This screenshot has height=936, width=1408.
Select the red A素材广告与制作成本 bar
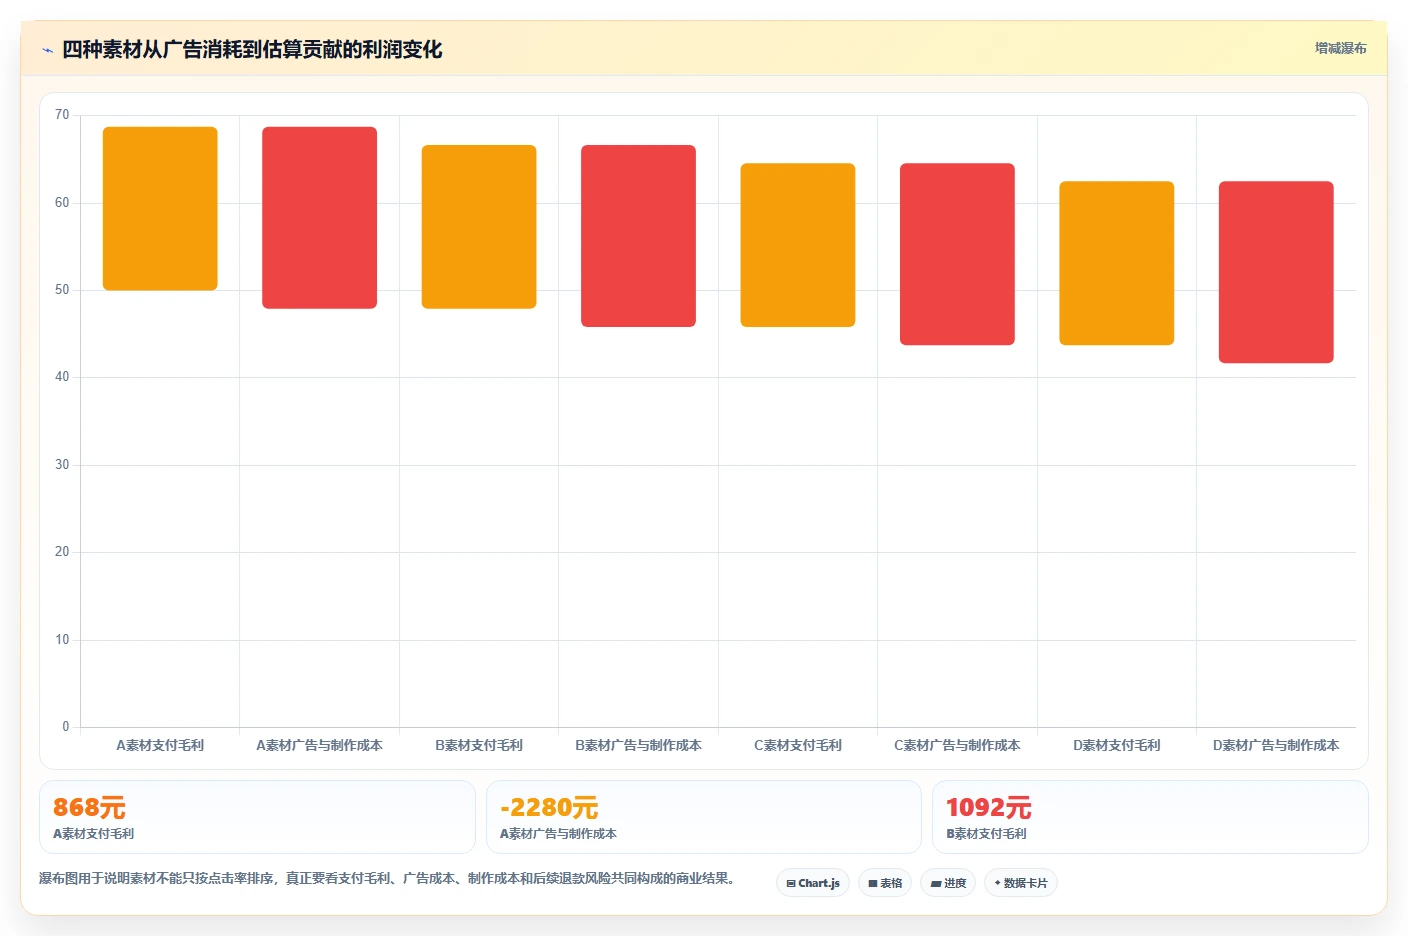pyautogui.click(x=319, y=218)
